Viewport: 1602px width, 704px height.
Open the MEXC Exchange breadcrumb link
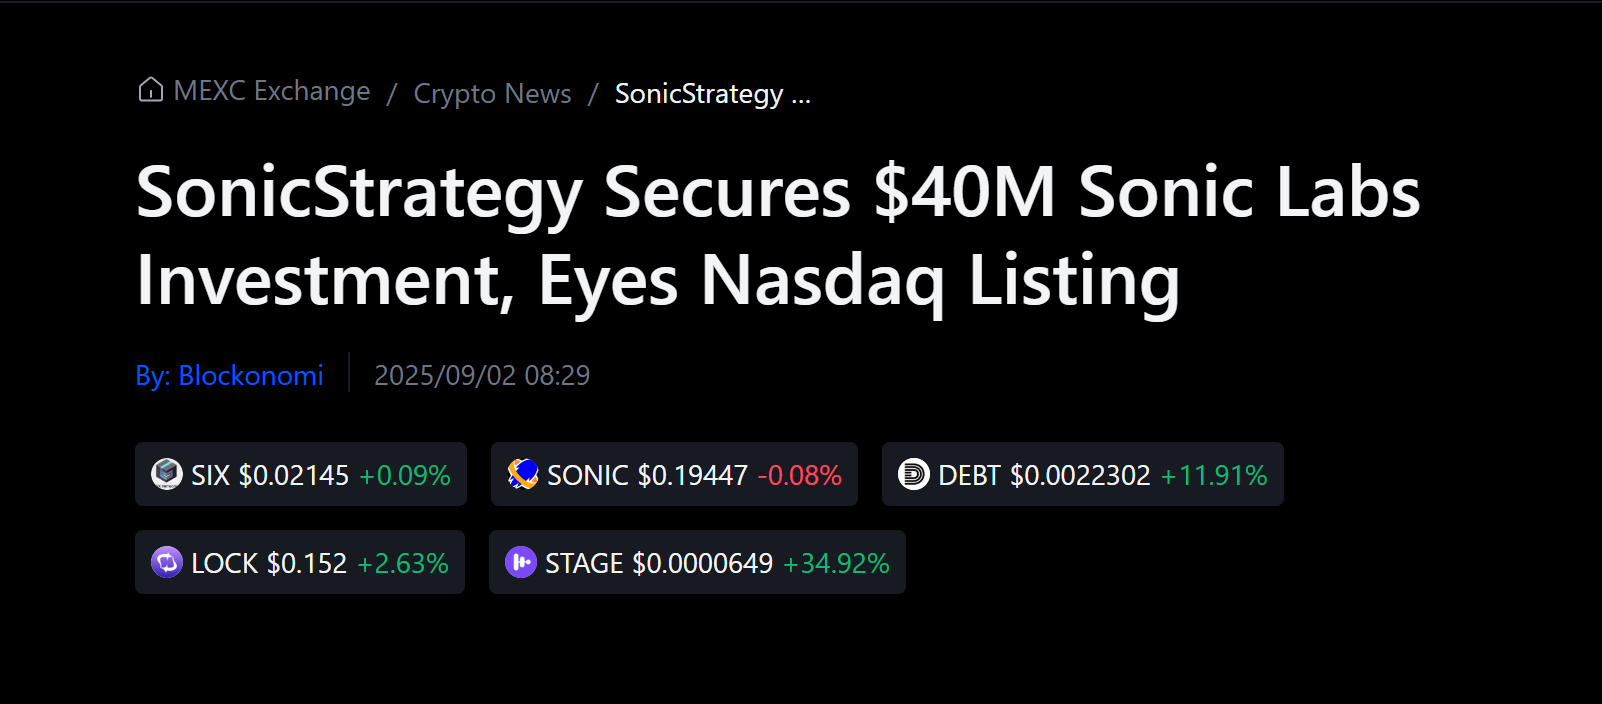click(272, 91)
